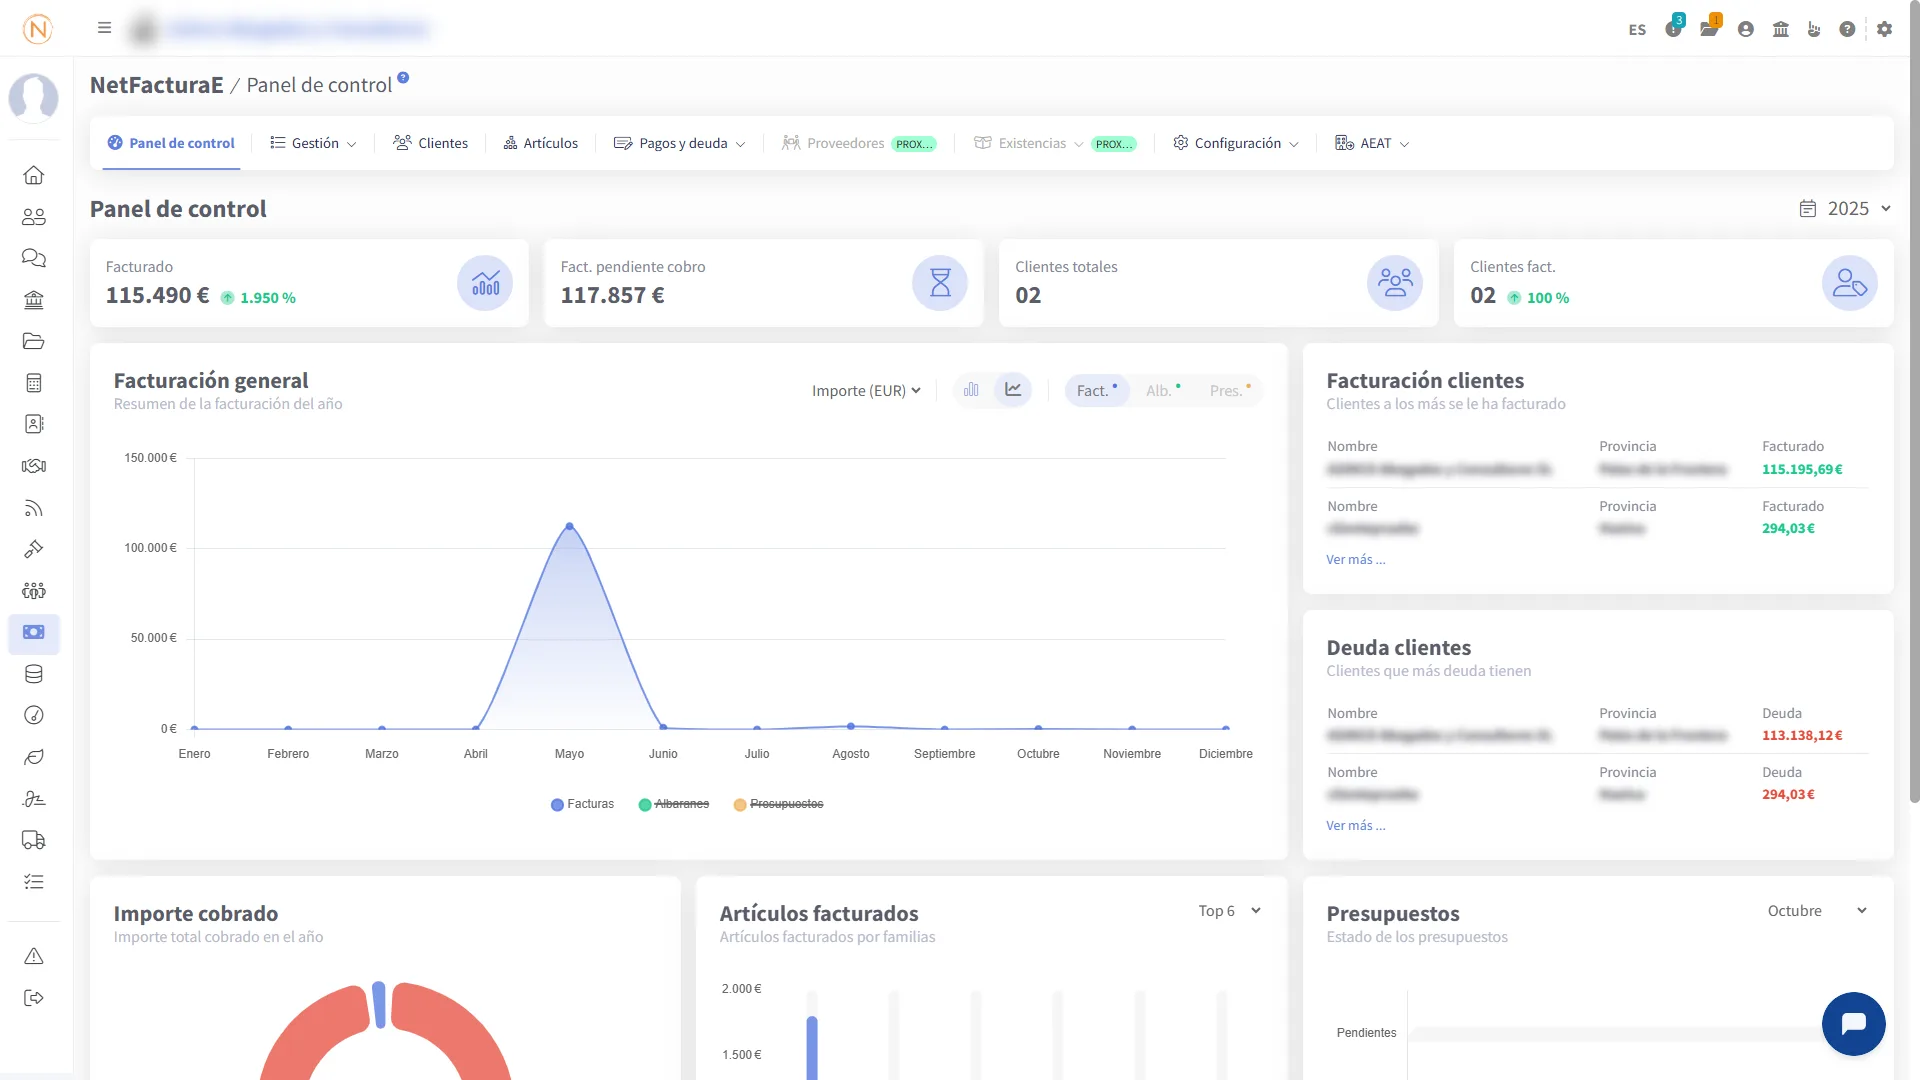
Task: Switch chart to bar view icon
Action: point(971,390)
